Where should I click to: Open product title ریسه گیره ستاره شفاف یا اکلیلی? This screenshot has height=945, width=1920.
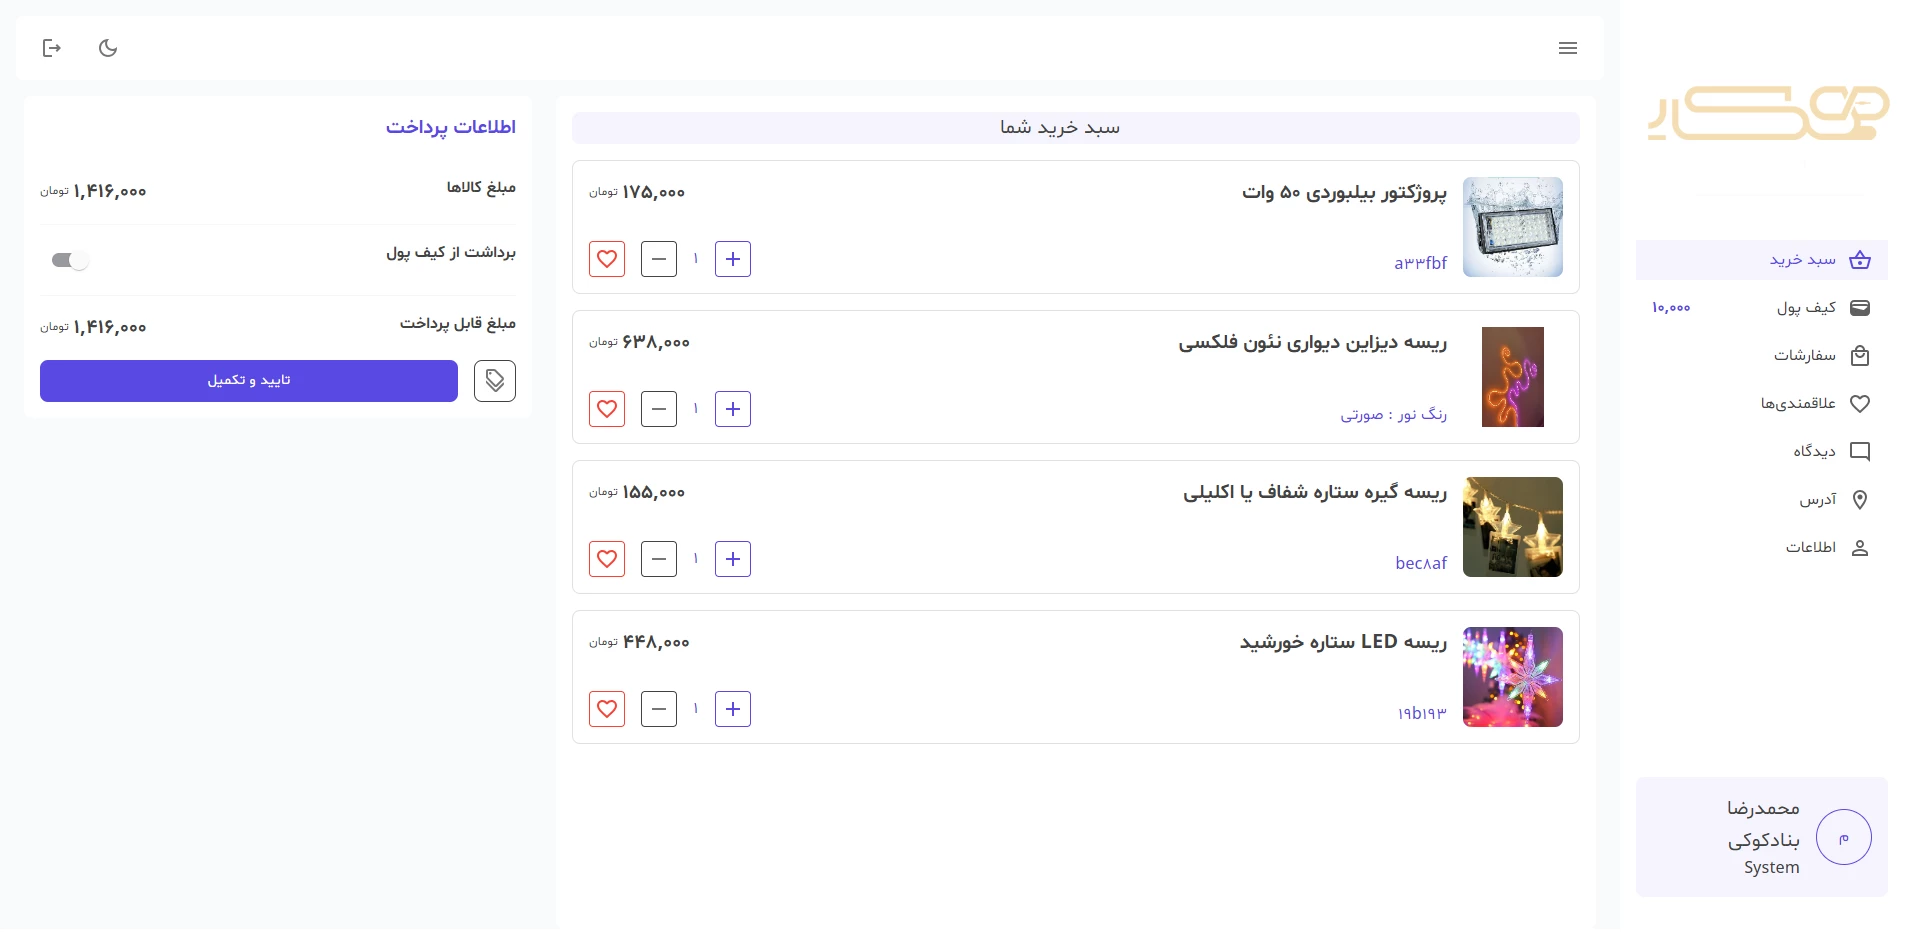click(1315, 492)
